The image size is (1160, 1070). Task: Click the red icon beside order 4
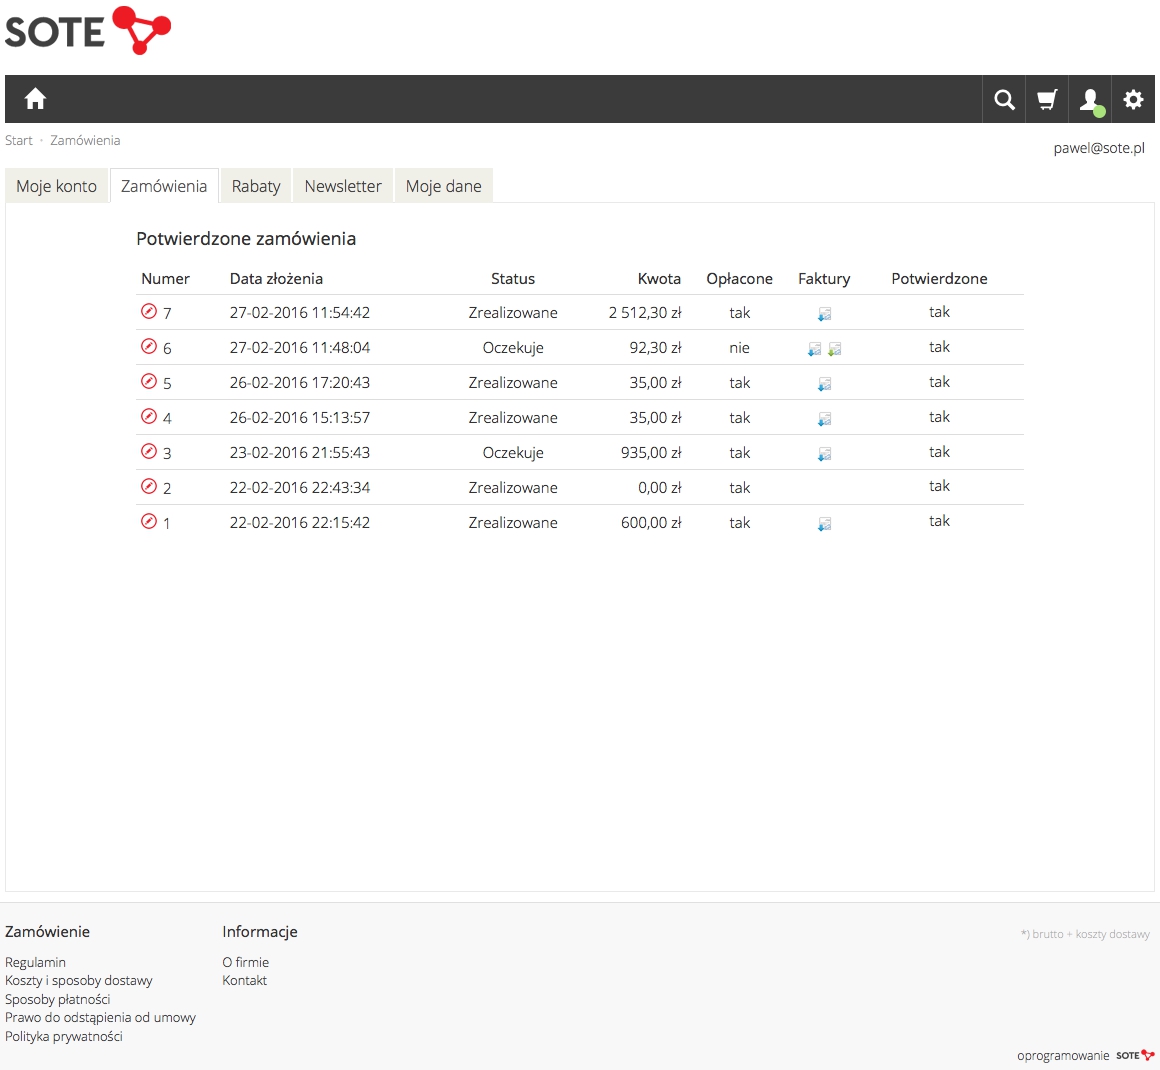(x=149, y=417)
